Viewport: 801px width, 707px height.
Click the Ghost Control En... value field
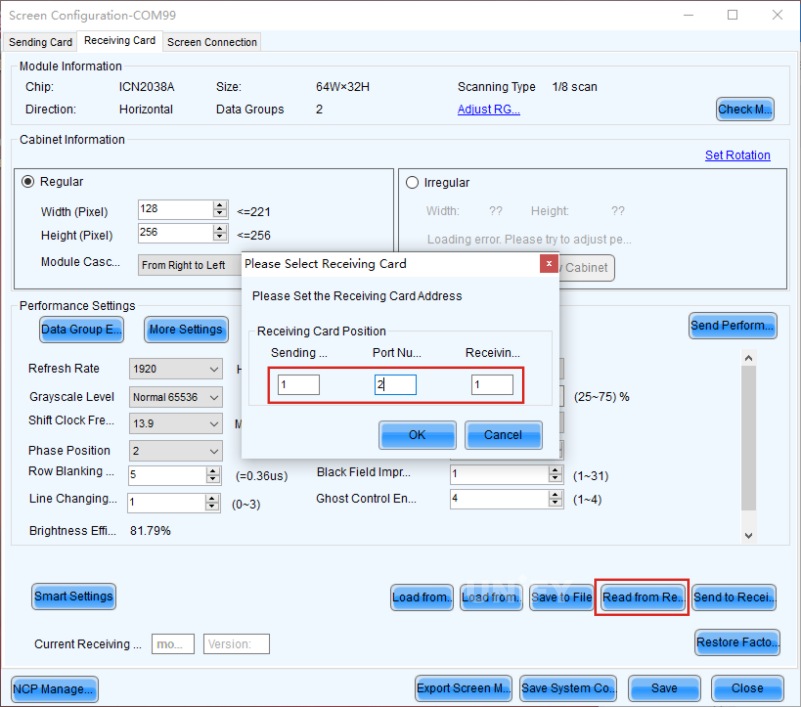[x=499, y=499]
